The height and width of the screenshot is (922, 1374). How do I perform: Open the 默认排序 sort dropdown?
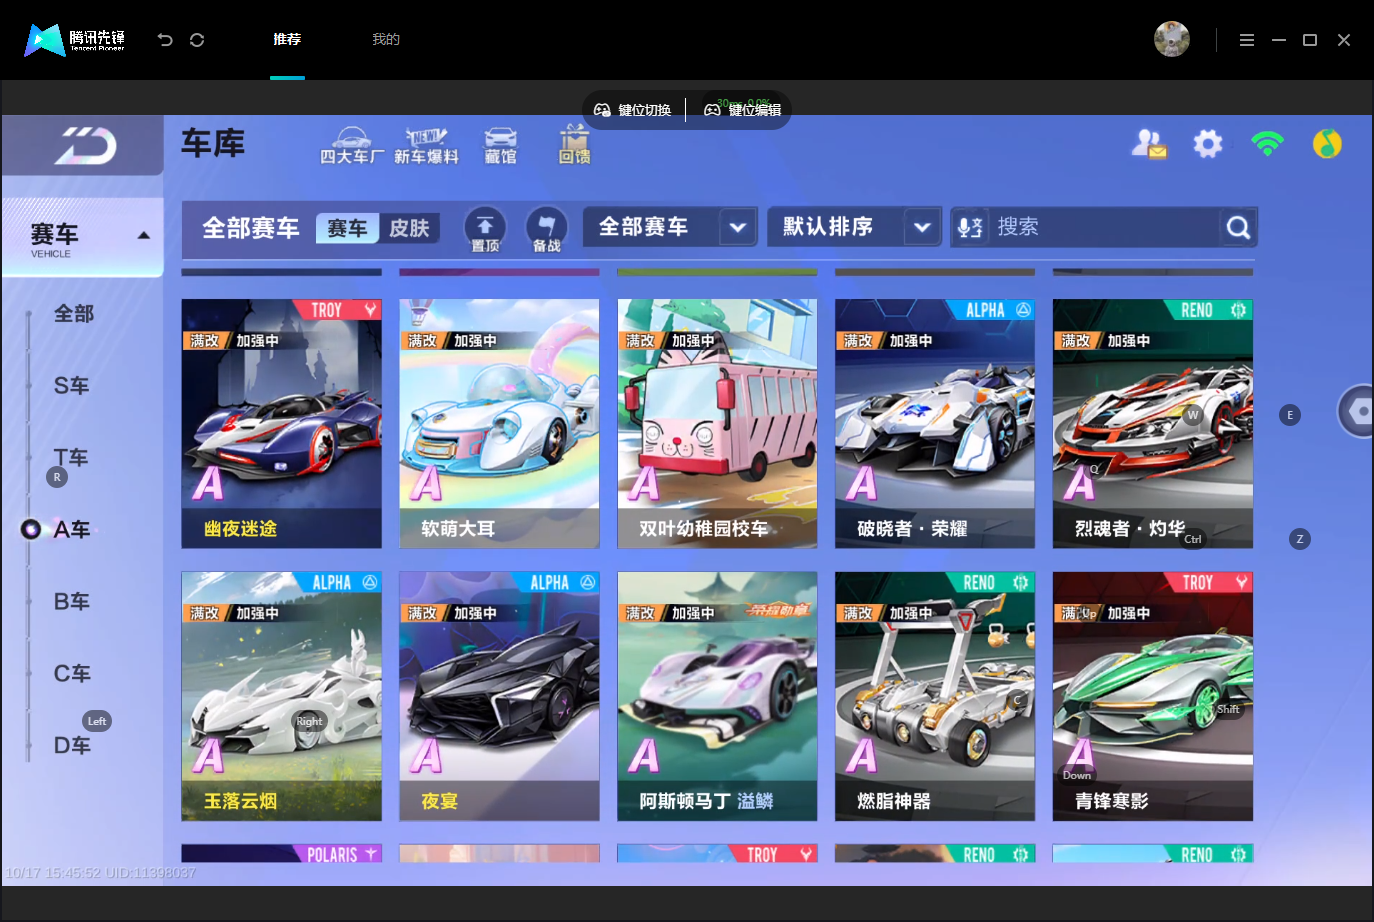tap(854, 228)
